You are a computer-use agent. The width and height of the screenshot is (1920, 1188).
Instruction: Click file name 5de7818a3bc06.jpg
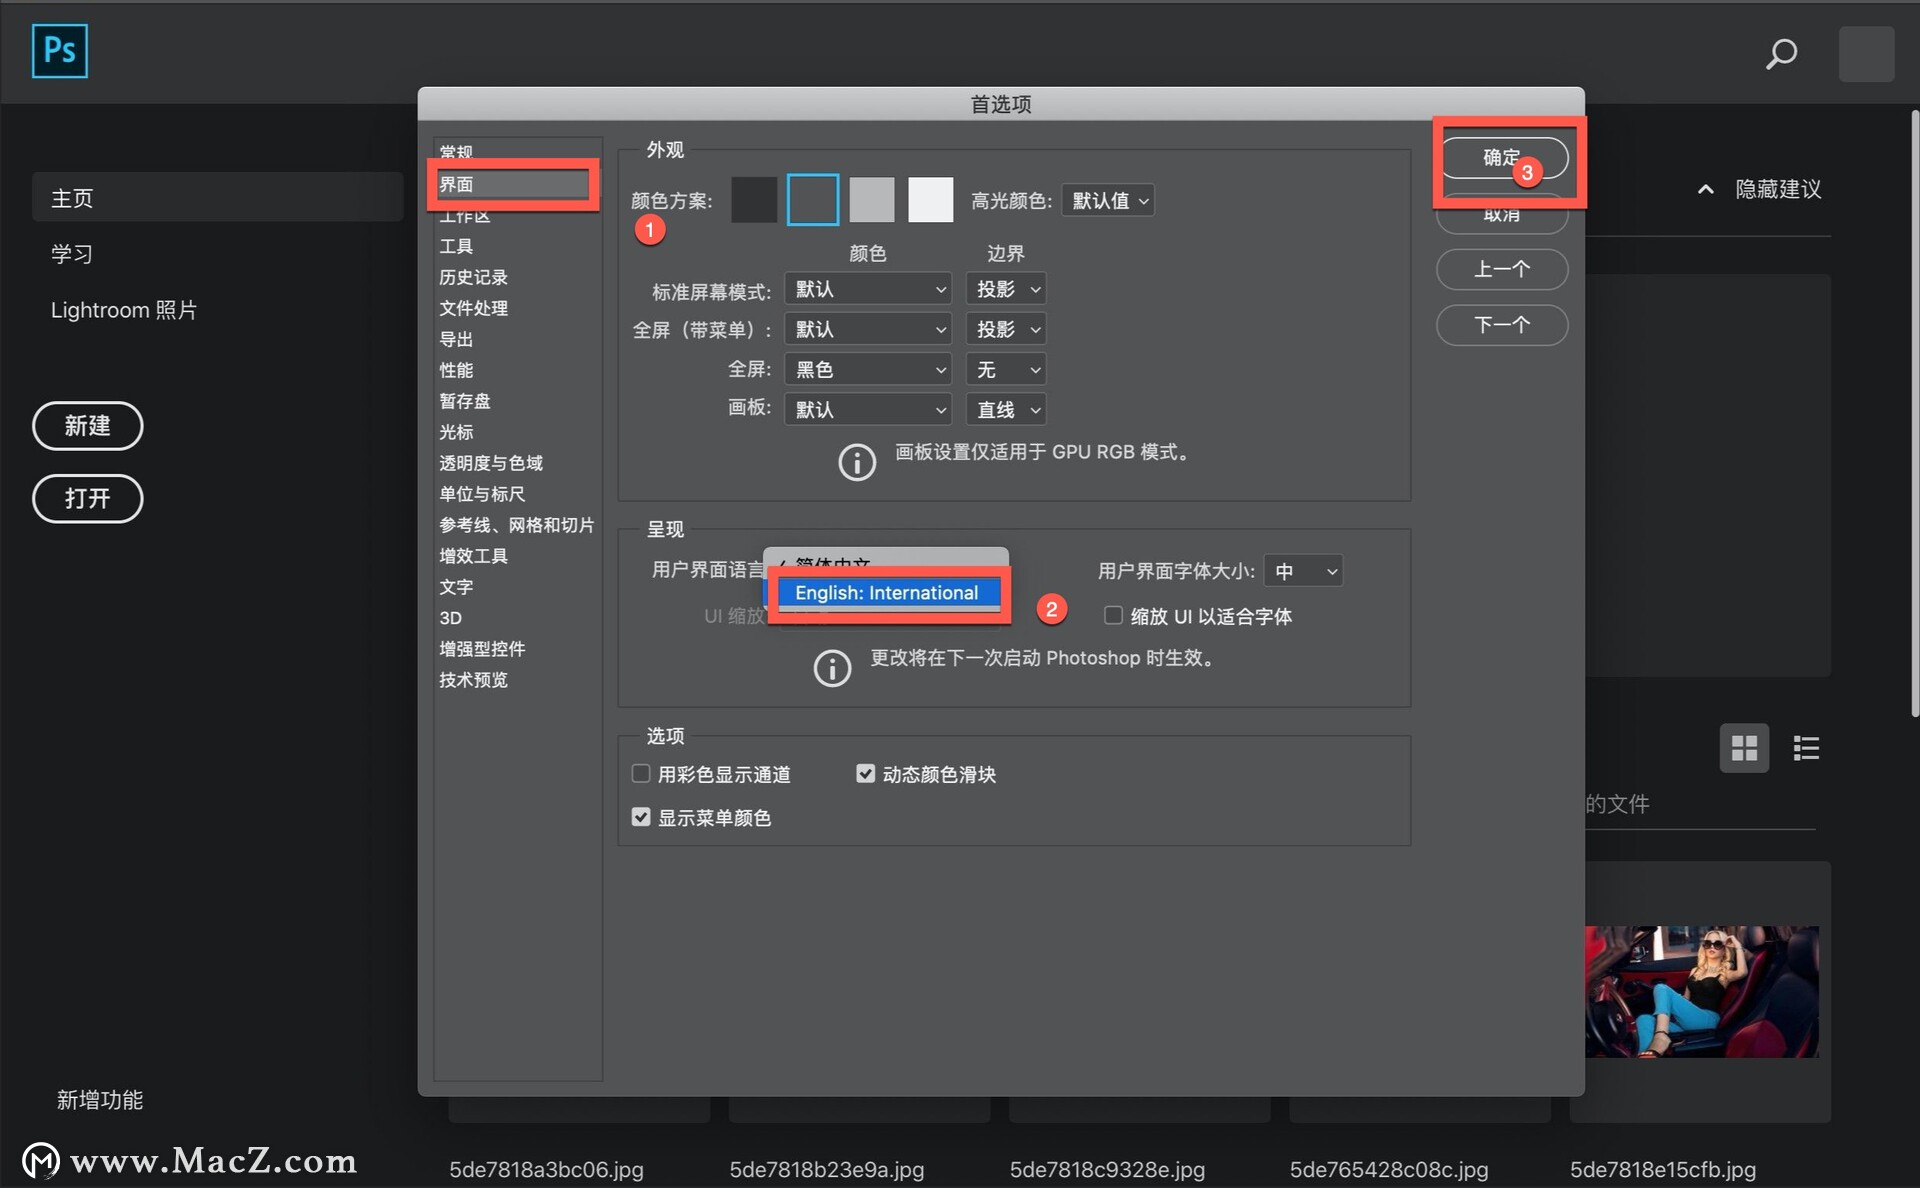click(x=546, y=1169)
